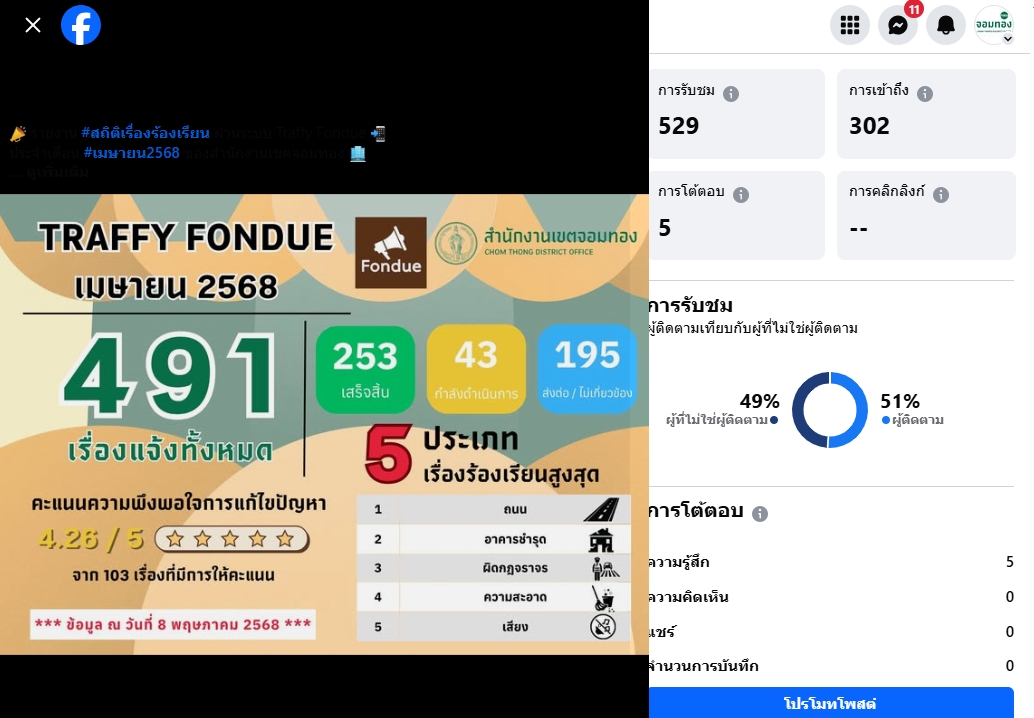1034x718 pixels.
Task: Click the 4.26 / 5 satisfaction score
Action: point(91,539)
